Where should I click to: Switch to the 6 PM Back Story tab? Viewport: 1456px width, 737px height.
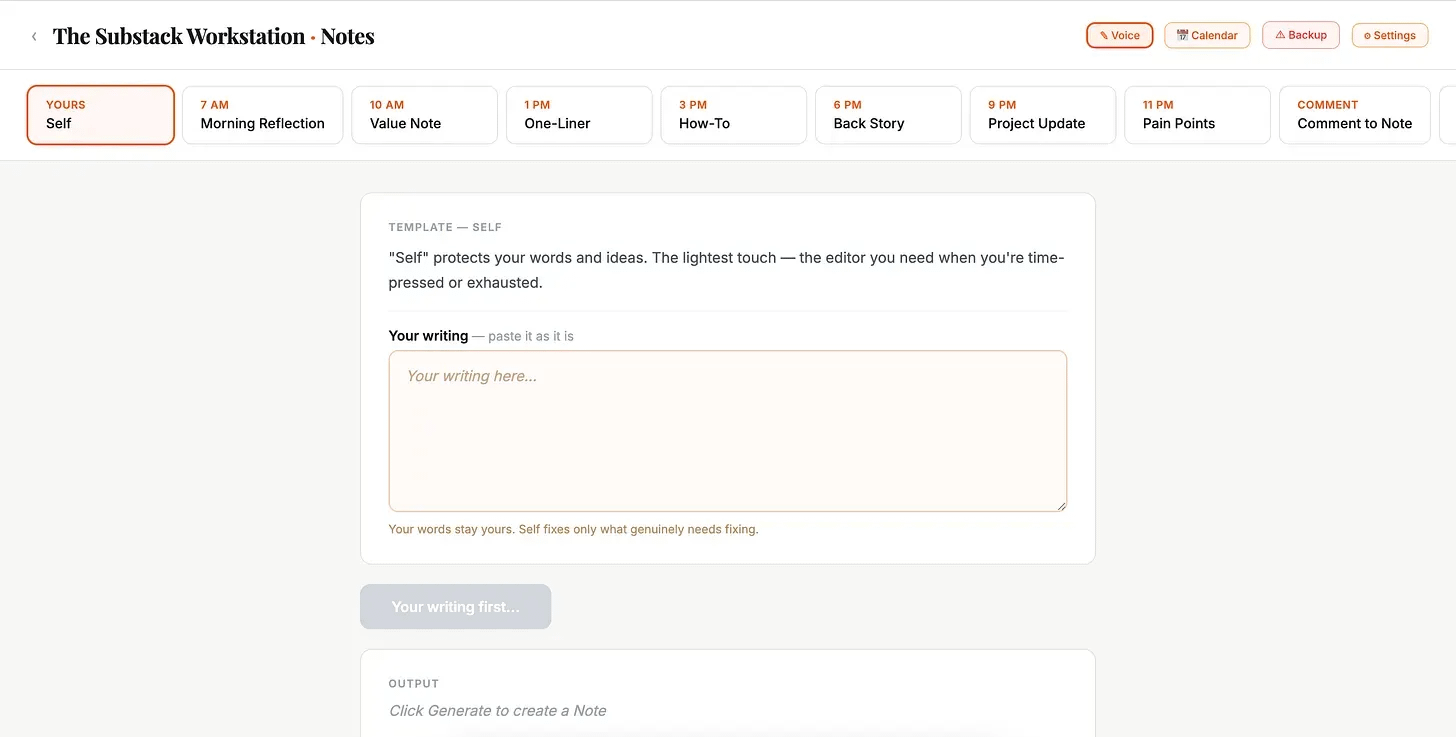[888, 115]
